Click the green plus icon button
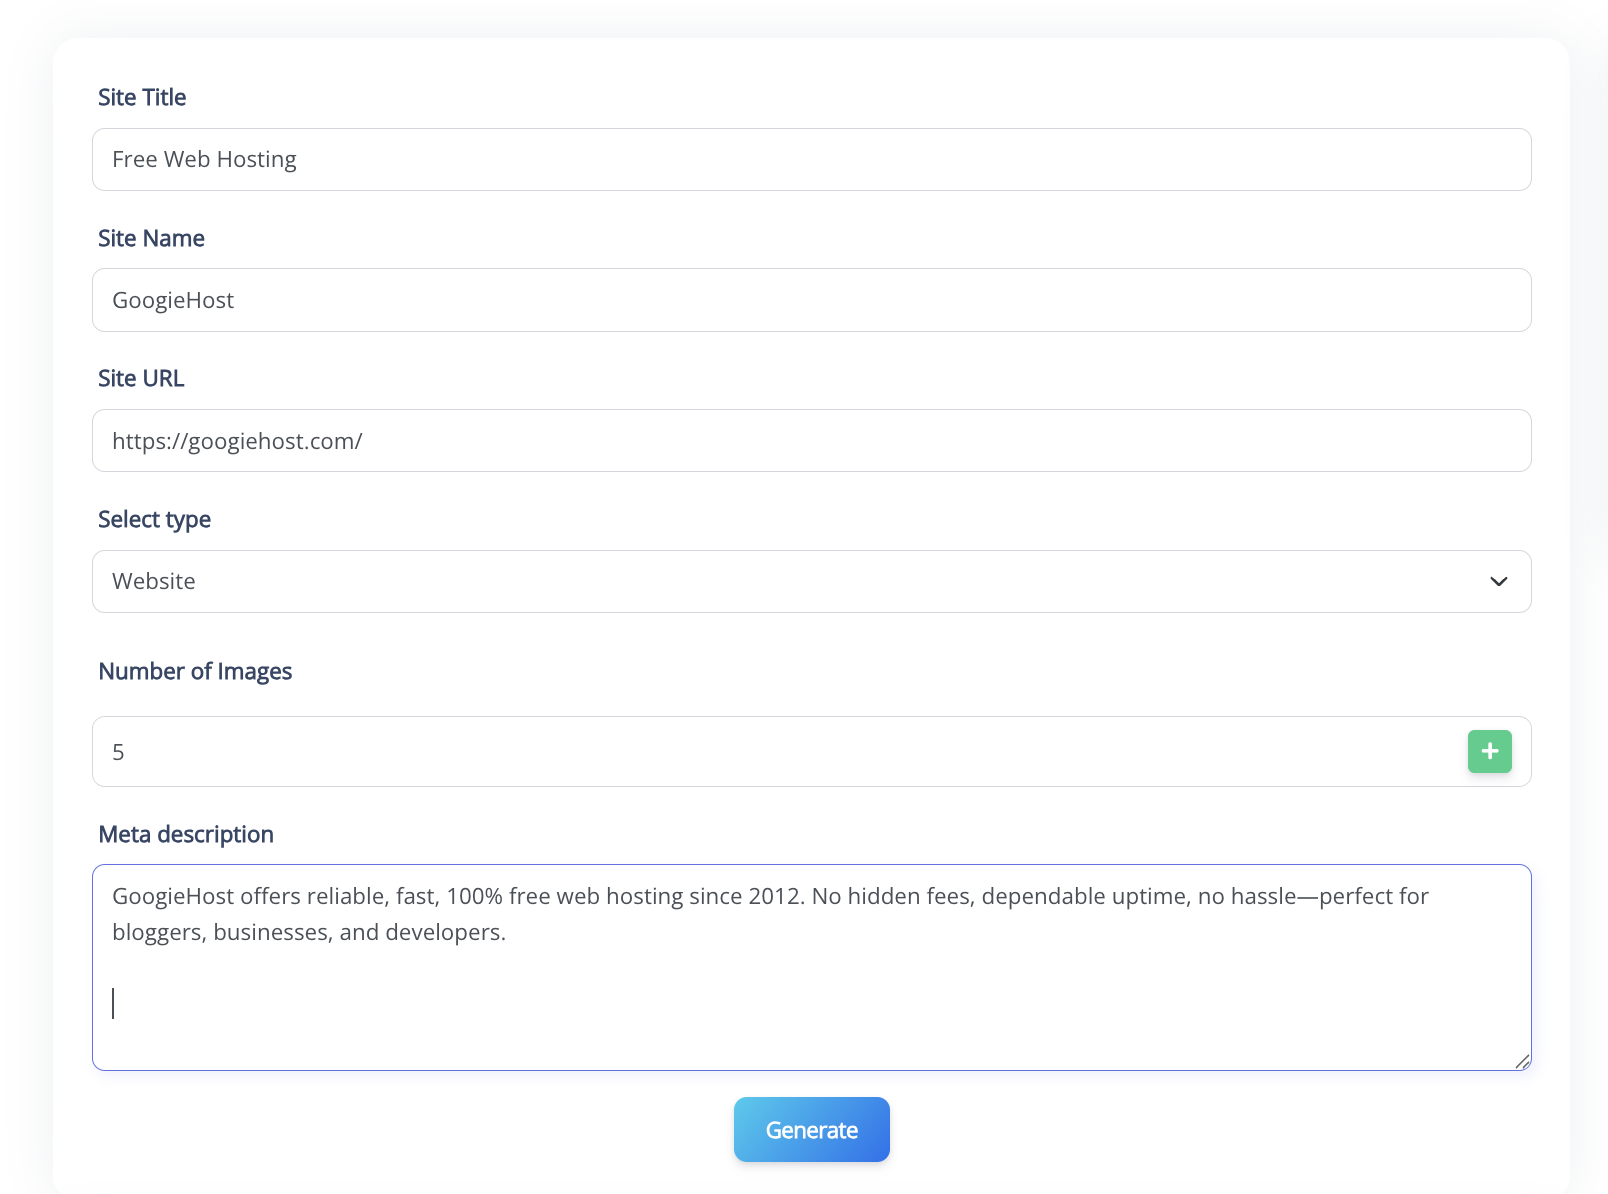Screen dimensions: 1608x1194 pyautogui.click(x=1489, y=751)
